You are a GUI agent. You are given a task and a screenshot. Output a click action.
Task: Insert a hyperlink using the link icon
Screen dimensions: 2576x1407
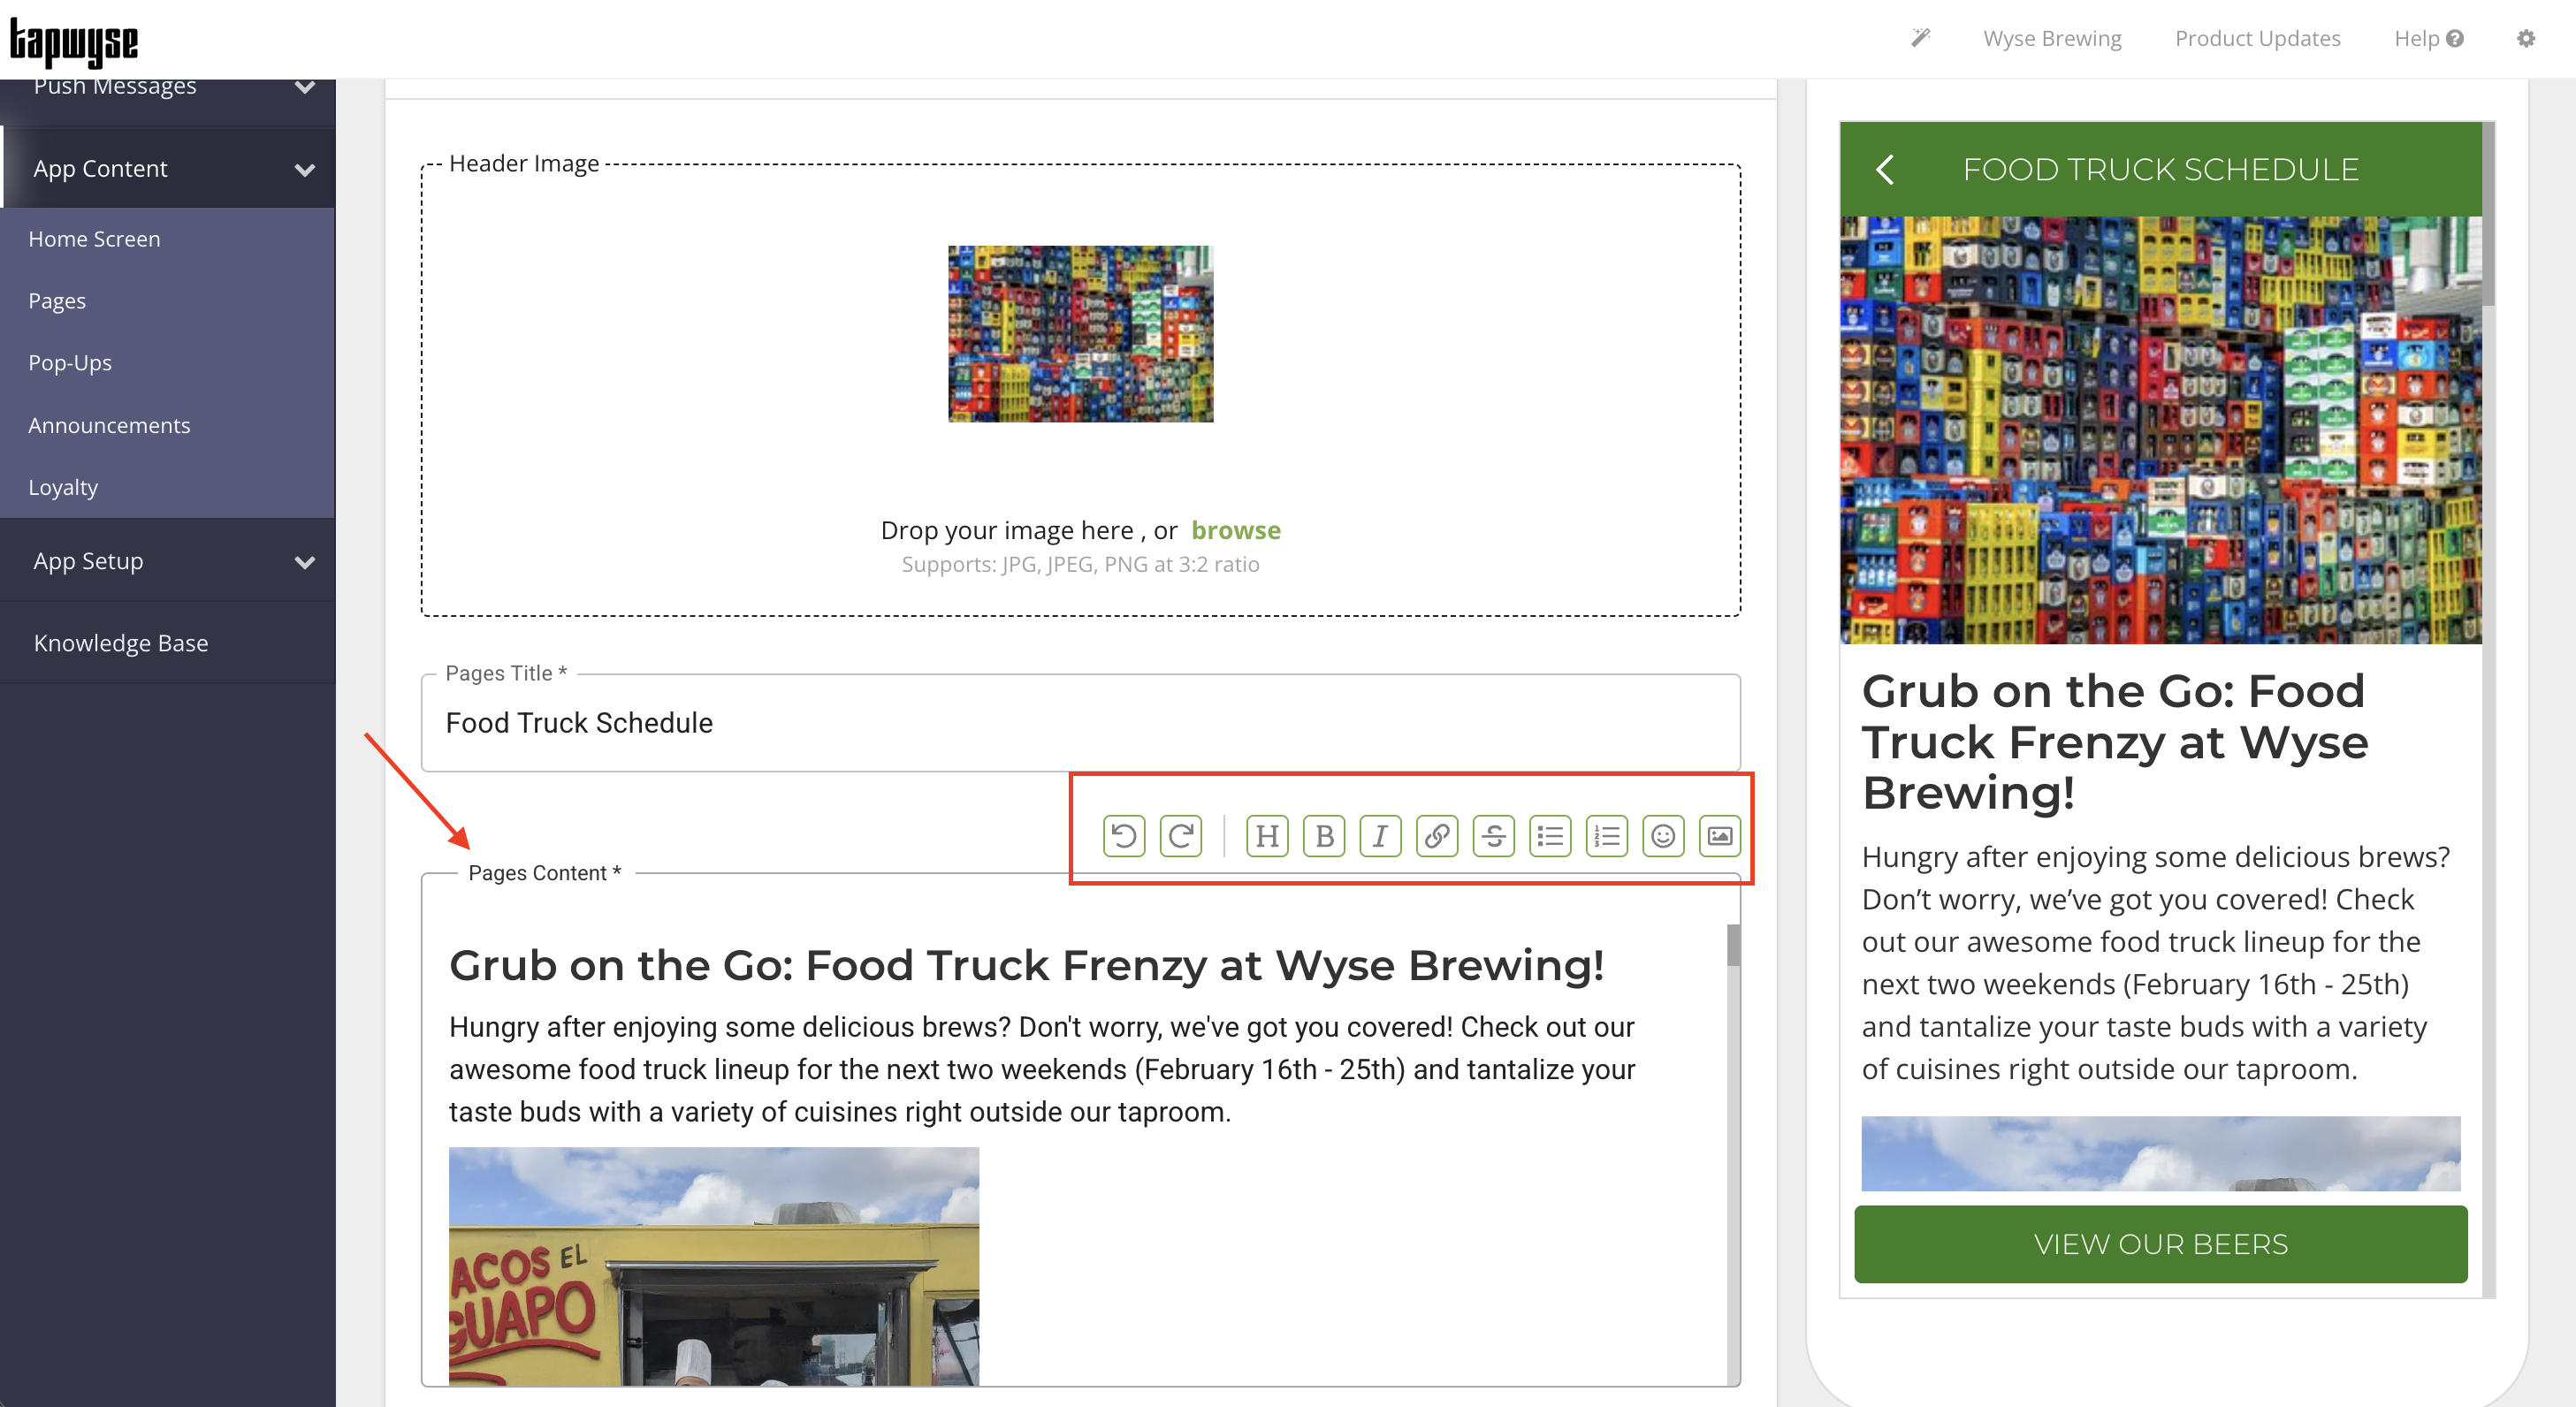[x=1437, y=836]
